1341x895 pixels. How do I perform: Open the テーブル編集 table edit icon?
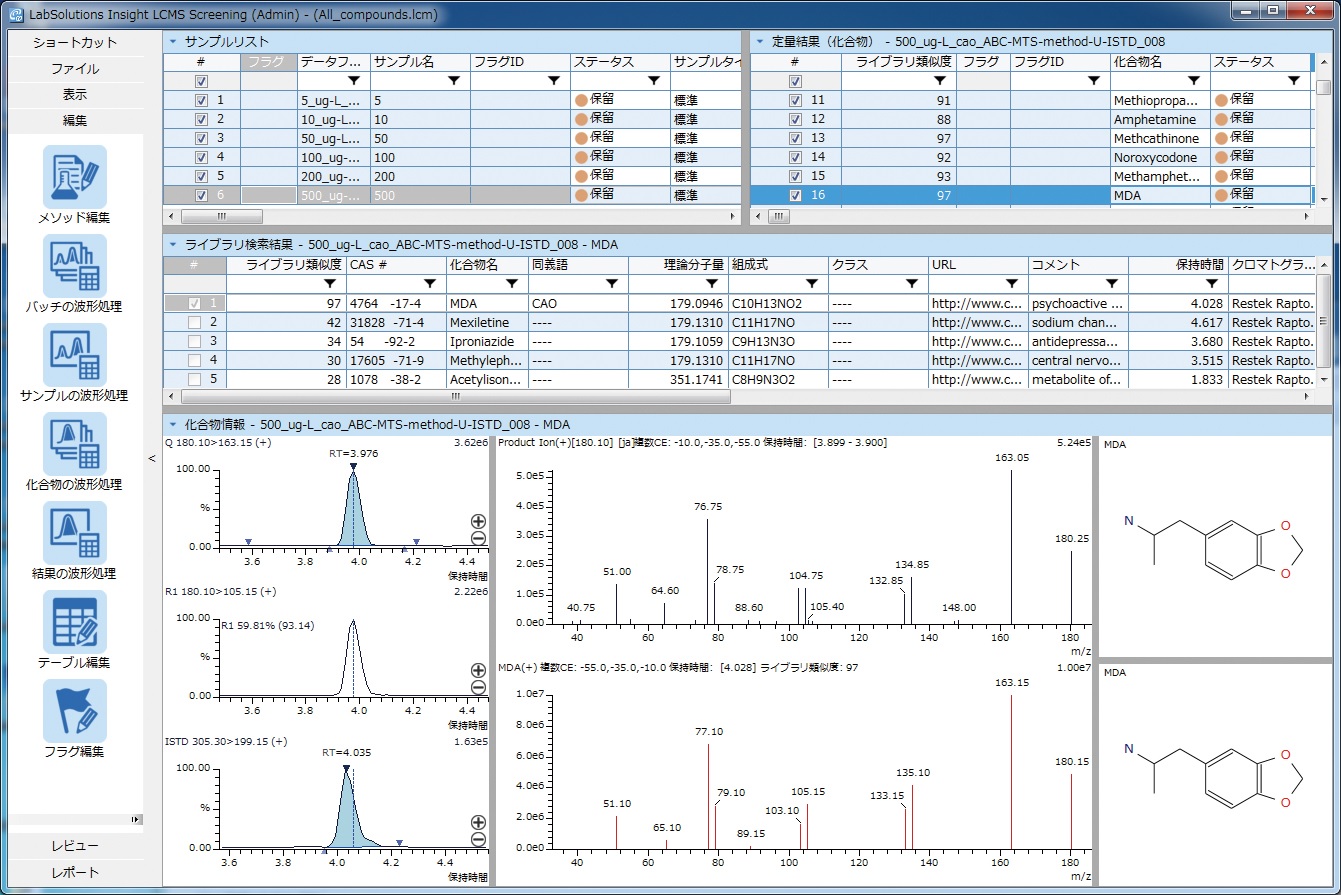75,622
